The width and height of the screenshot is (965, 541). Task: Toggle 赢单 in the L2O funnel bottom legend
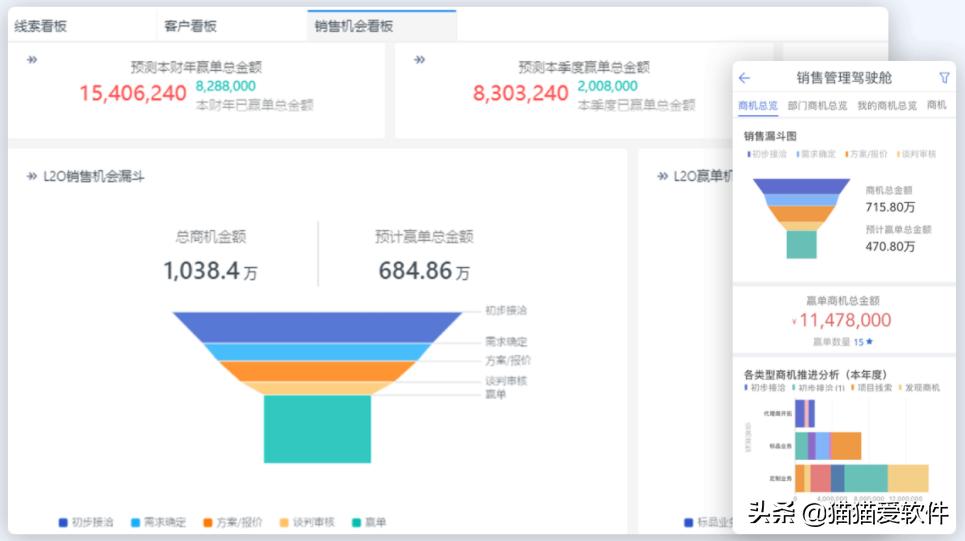pos(369,523)
